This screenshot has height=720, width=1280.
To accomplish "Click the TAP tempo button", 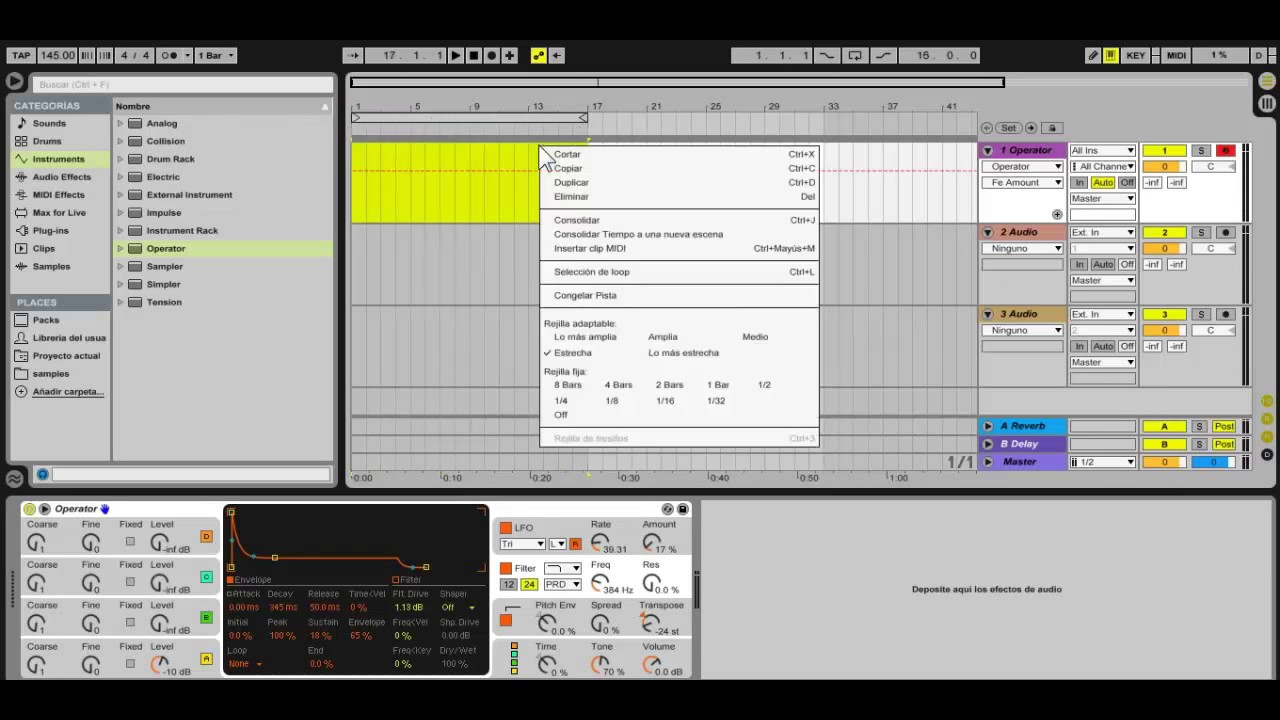I will (x=21, y=56).
